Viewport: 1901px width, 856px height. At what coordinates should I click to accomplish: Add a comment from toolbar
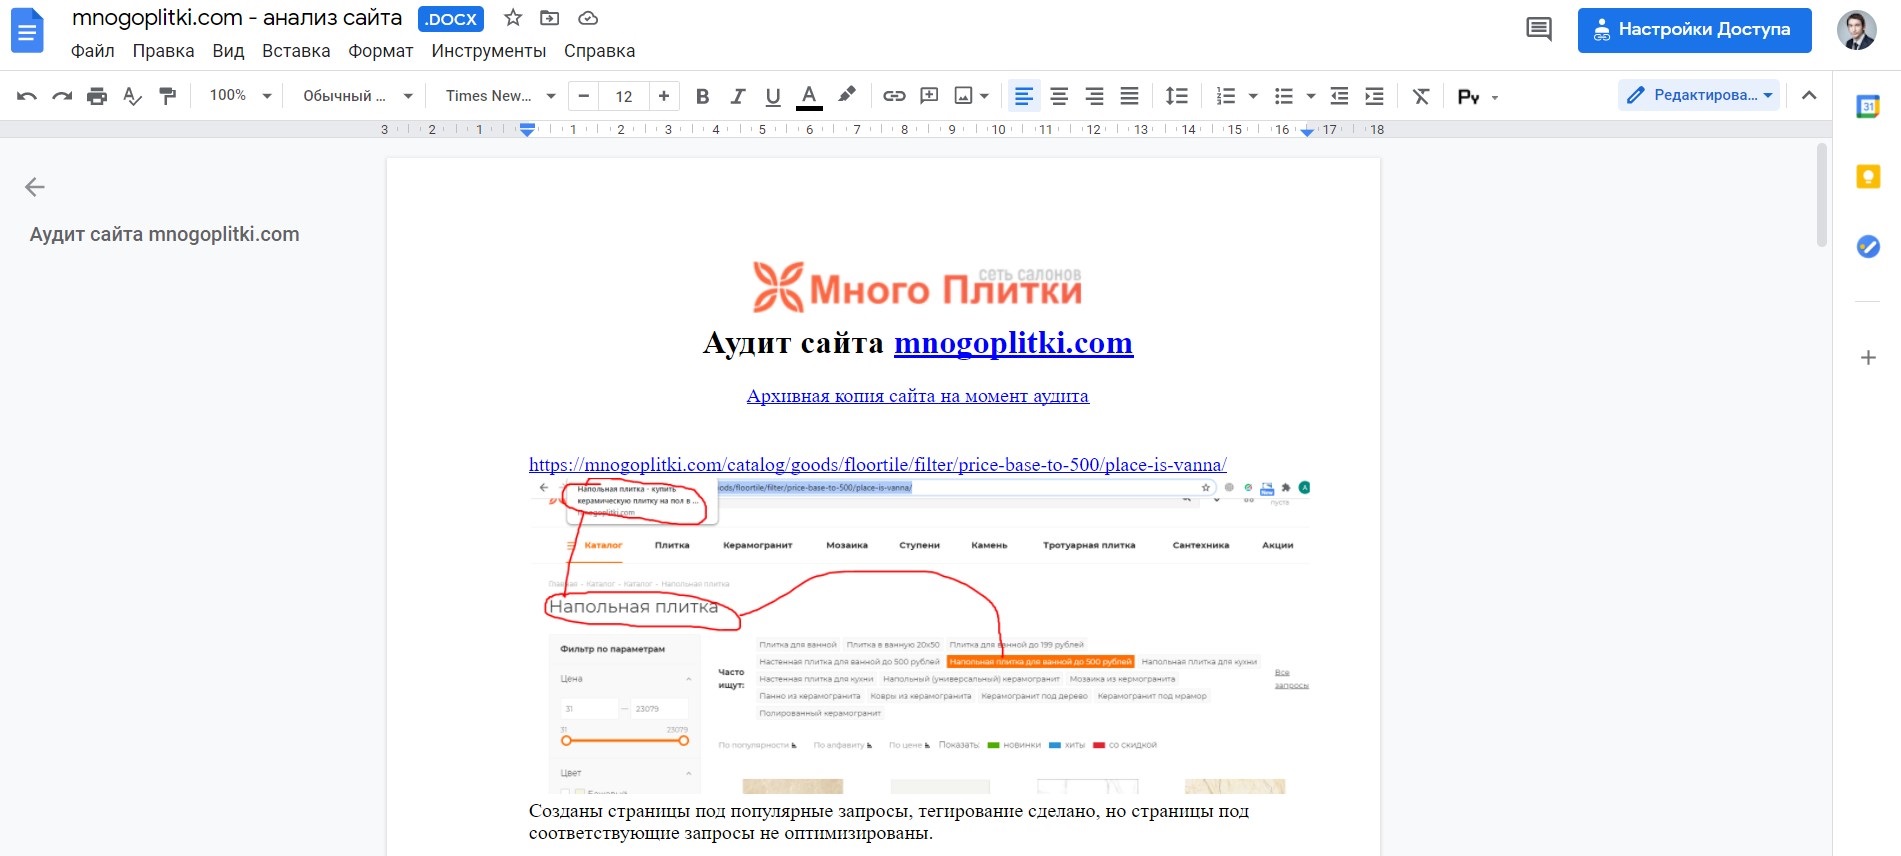click(x=929, y=96)
